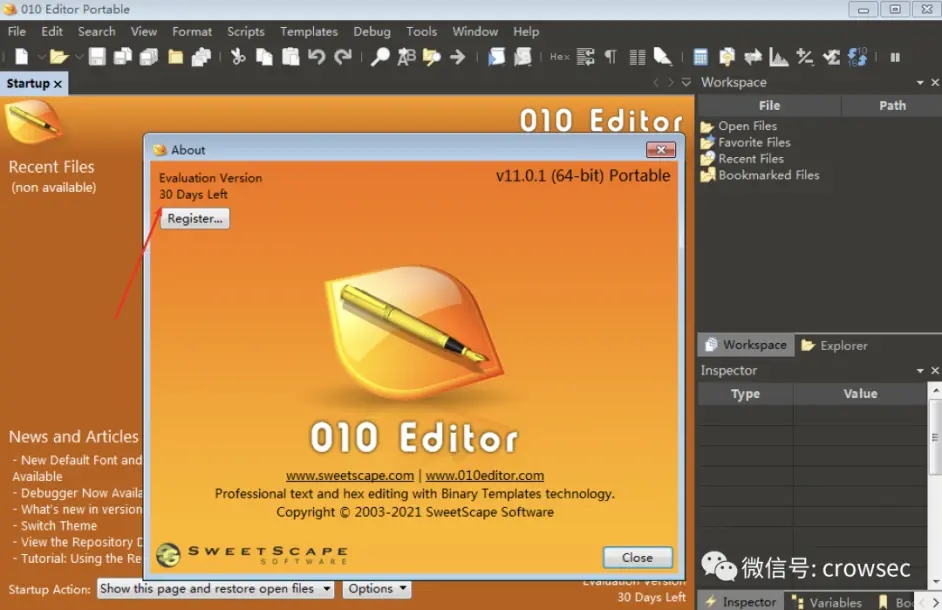Open the Options dropdown

click(x=377, y=589)
